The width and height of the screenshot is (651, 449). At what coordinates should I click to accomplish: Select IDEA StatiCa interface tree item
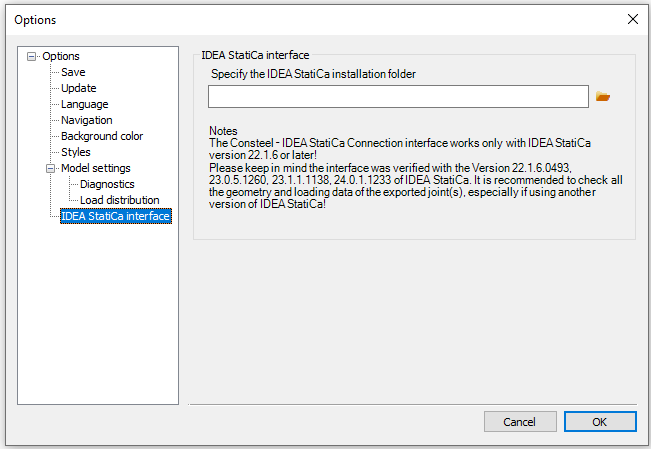[115, 216]
